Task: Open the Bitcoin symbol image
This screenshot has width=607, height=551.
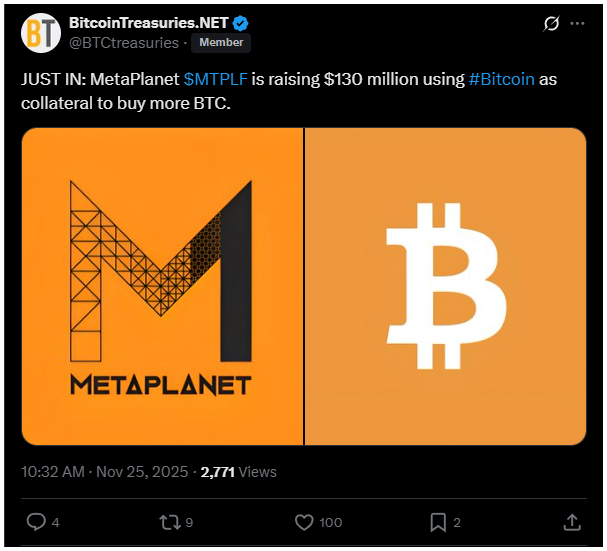Action: [x=445, y=286]
